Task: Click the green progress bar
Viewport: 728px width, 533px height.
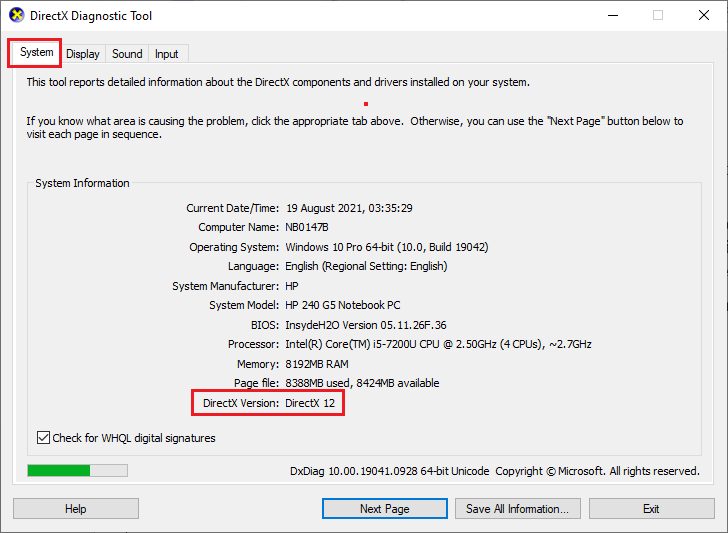Action: point(77,471)
